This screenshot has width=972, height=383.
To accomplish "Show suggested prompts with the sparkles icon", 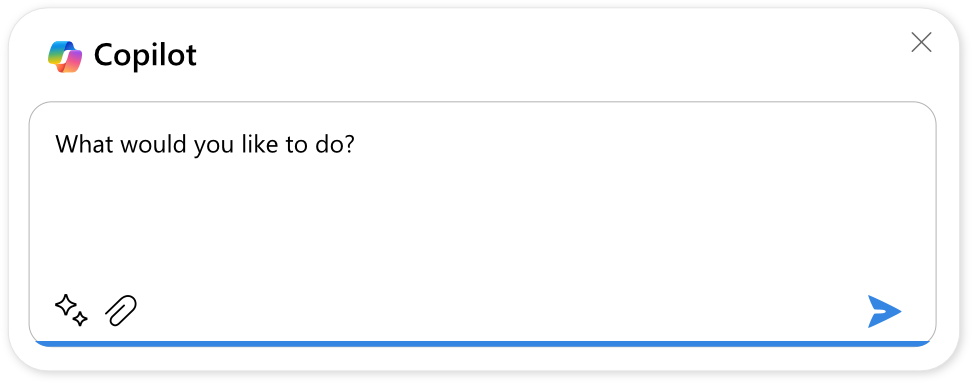I will coord(71,310).
